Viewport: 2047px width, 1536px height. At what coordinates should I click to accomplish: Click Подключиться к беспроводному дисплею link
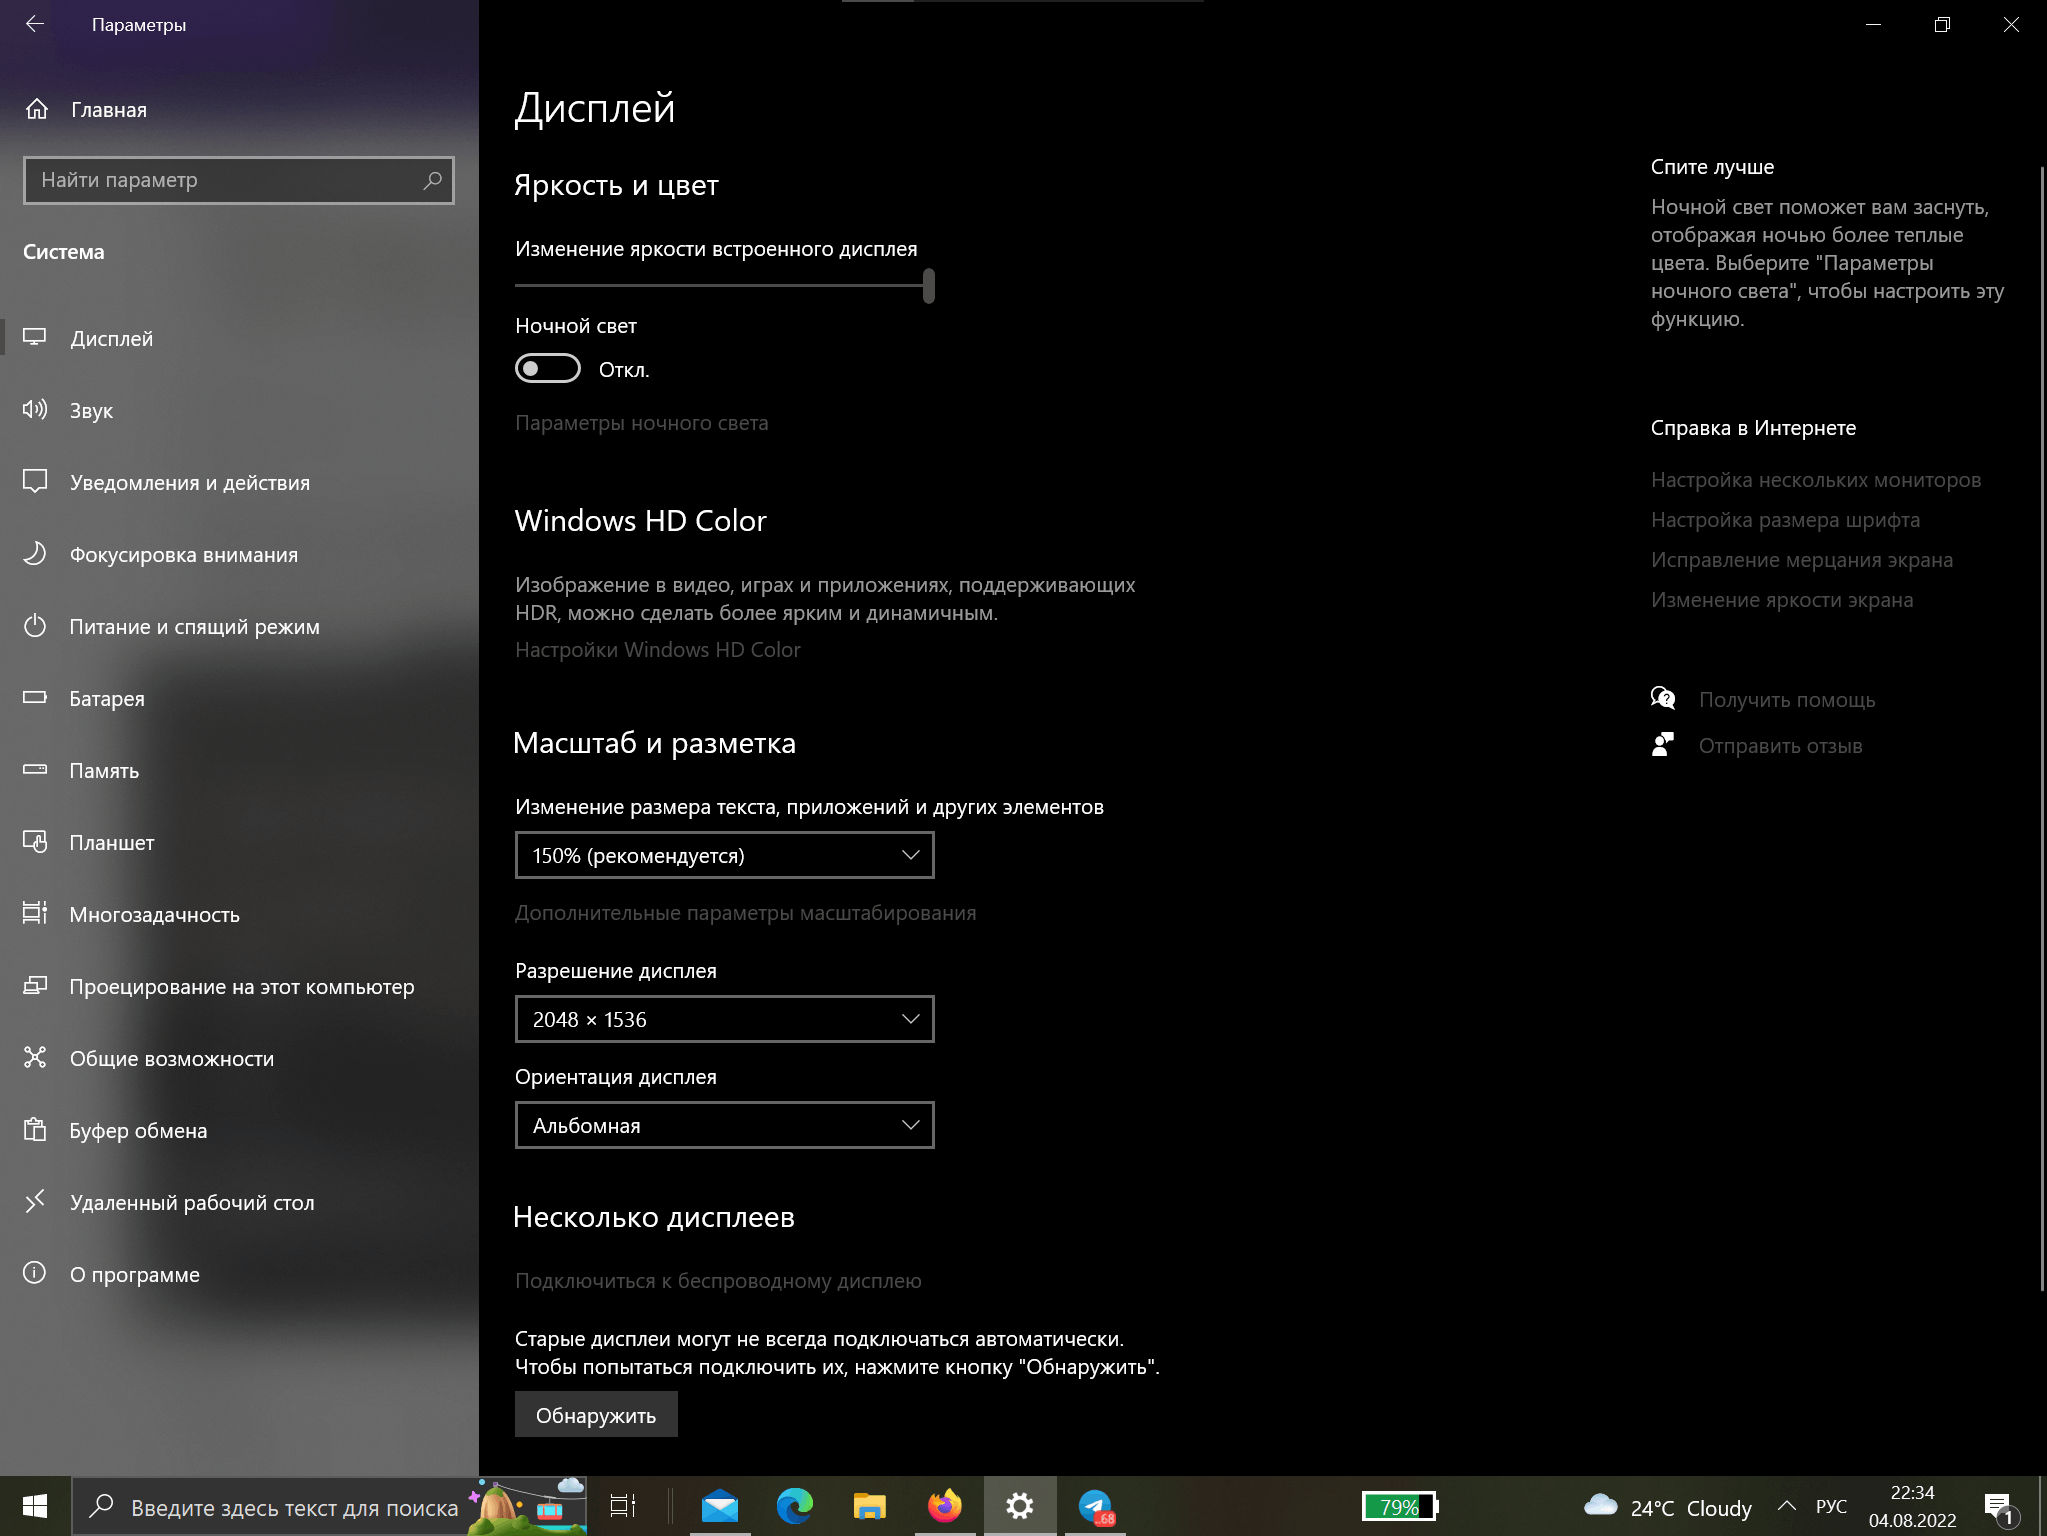click(718, 1281)
